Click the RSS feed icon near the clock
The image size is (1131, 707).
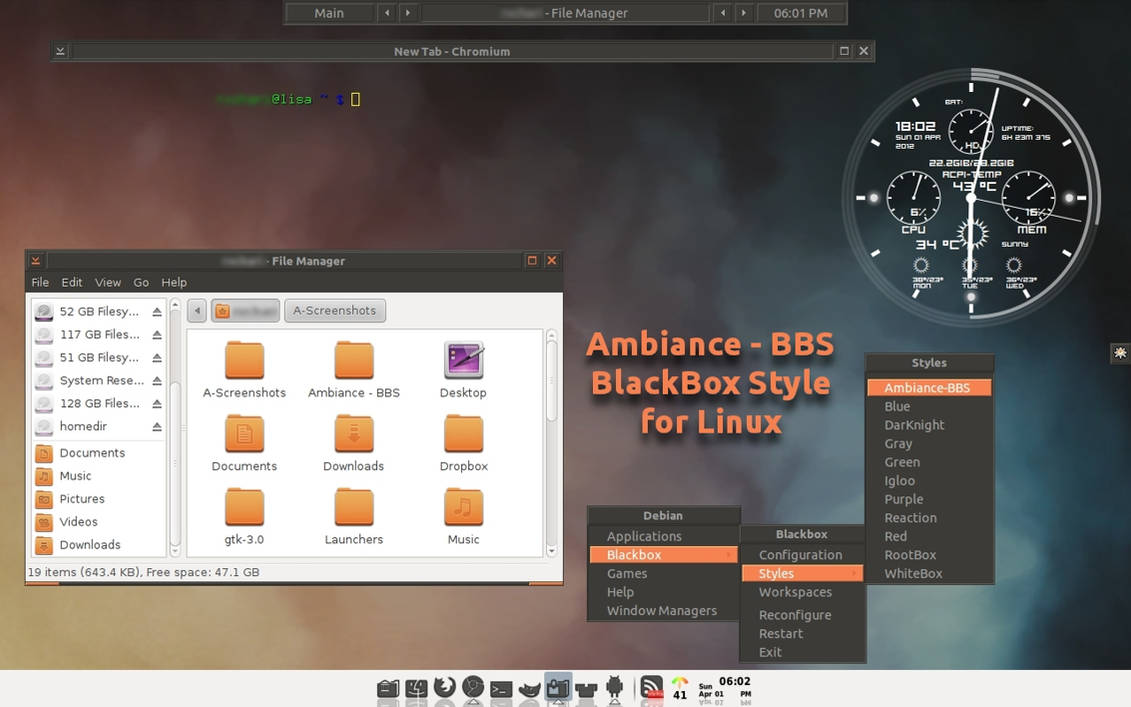(x=652, y=687)
